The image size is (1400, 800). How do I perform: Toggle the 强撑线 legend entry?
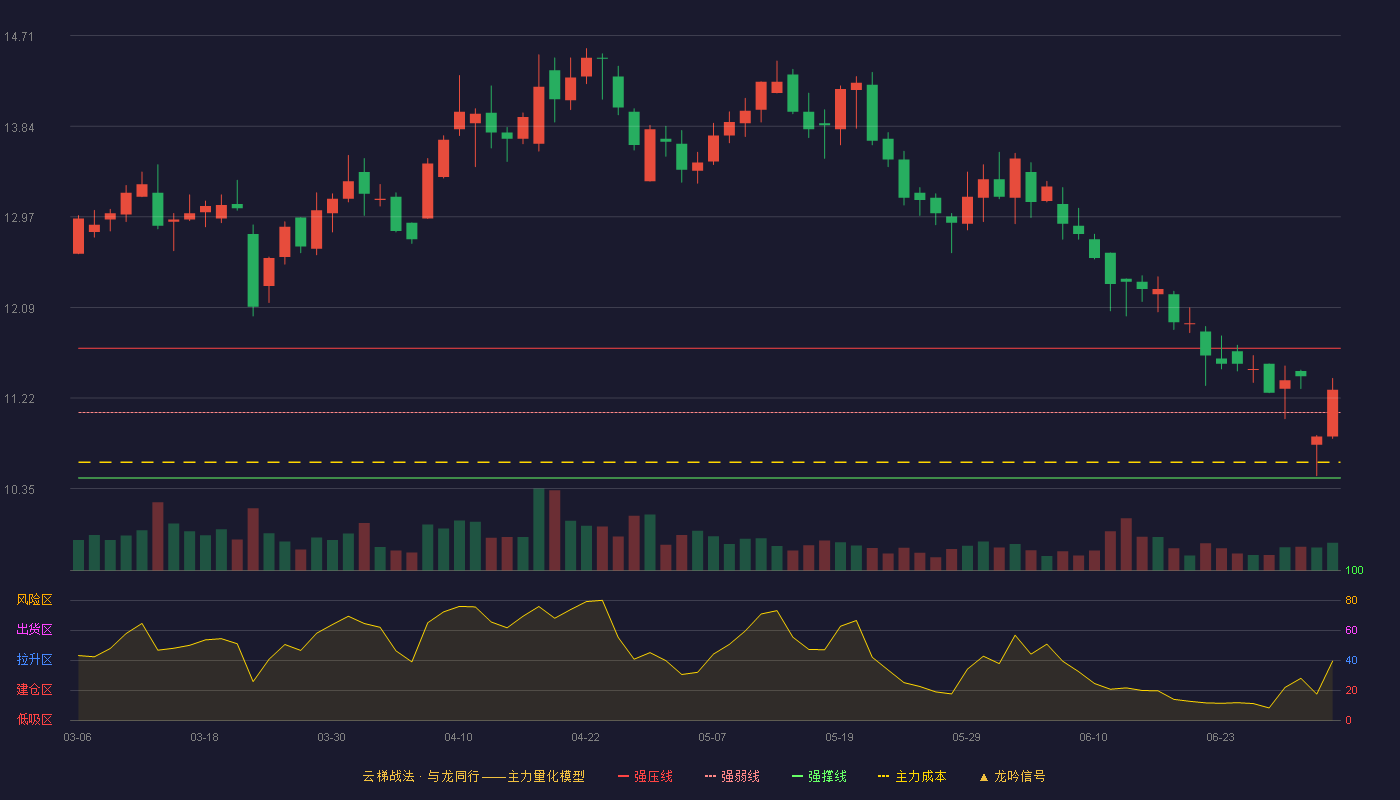tap(819, 776)
